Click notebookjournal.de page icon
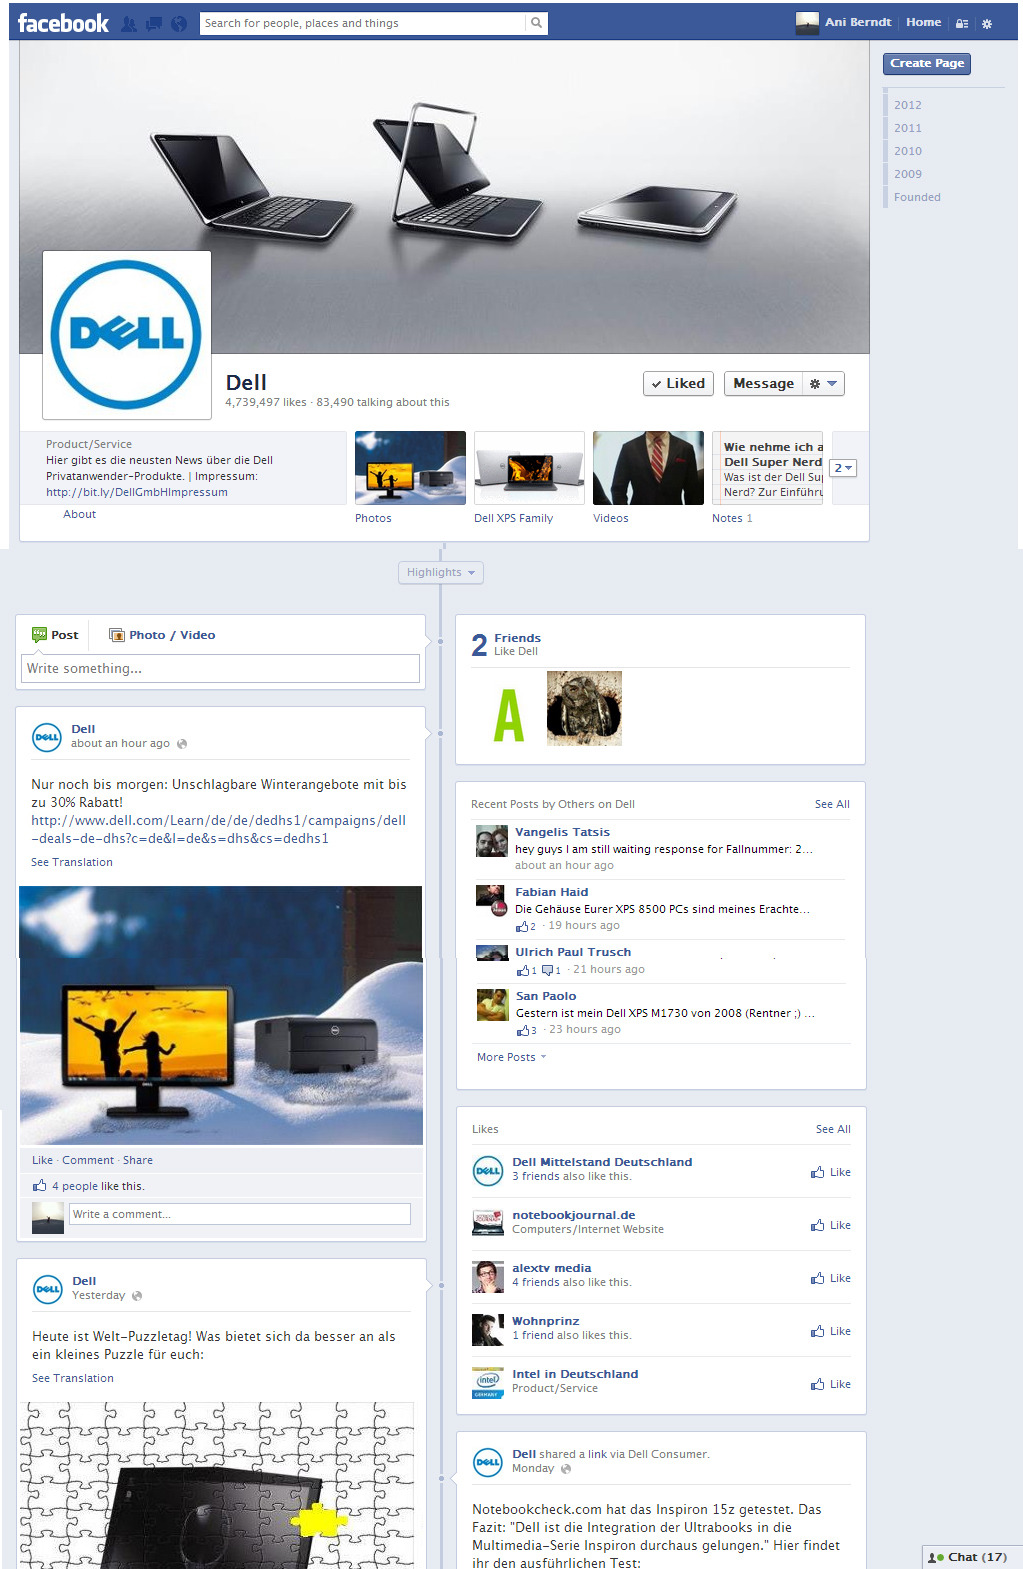 (488, 1223)
